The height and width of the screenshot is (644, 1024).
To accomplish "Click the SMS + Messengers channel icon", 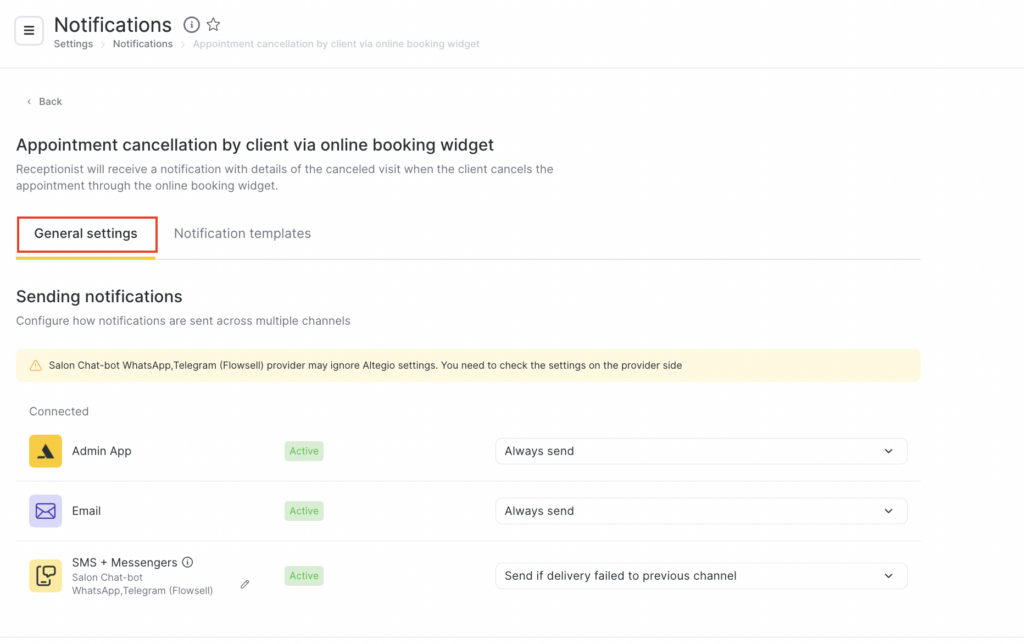I will click(45, 576).
